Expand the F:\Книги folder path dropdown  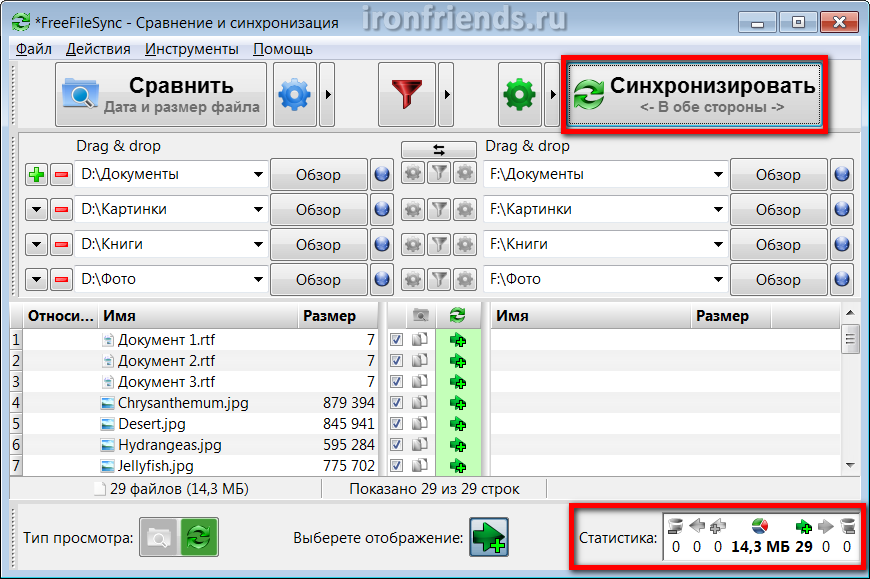click(x=717, y=245)
